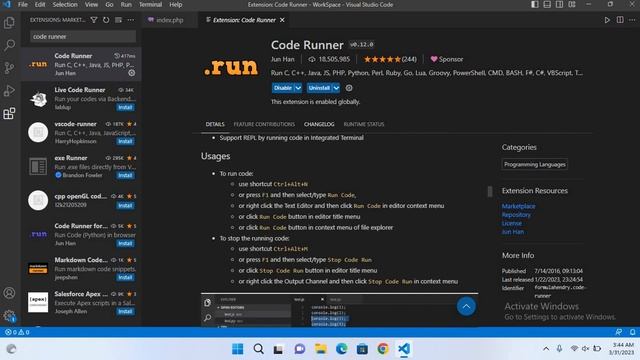Open editor more actions ellipsis
This screenshot has width=640, height=360.
pos(632,20)
